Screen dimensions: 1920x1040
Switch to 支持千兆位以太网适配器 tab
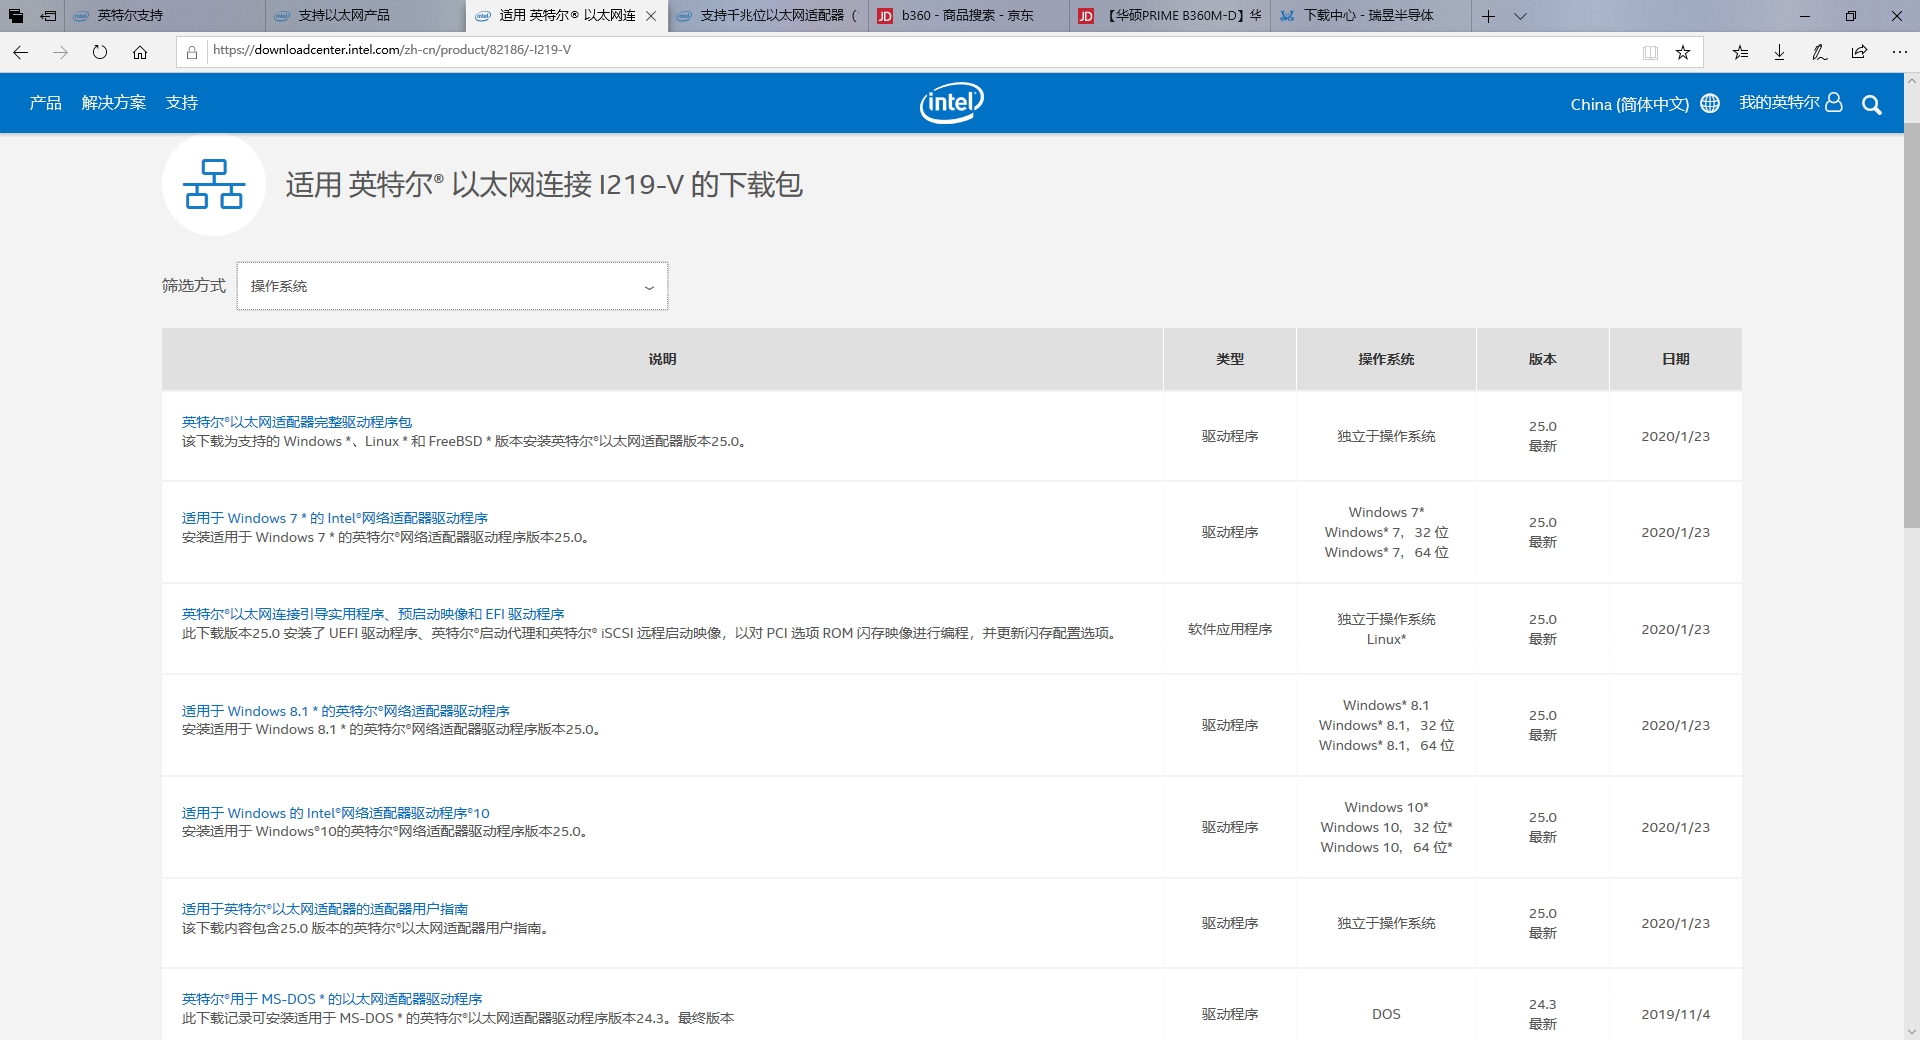pyautogui.click(x=768, y=16)
